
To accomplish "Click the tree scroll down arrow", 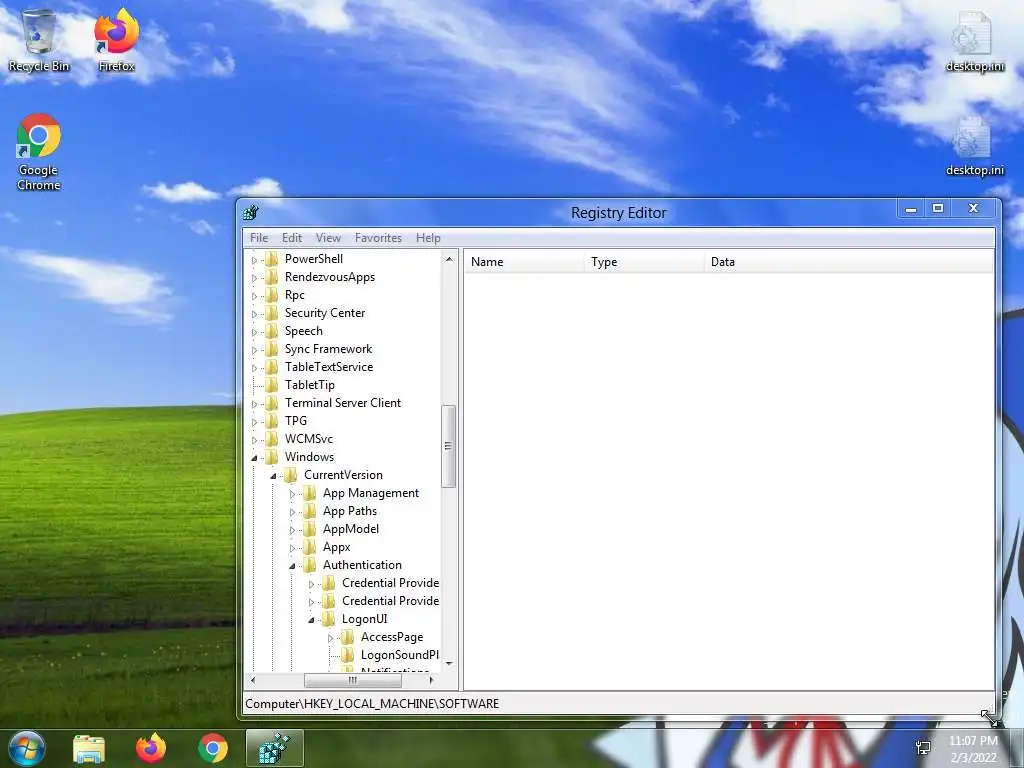I will pyautogui.click(x=449, y=664).
